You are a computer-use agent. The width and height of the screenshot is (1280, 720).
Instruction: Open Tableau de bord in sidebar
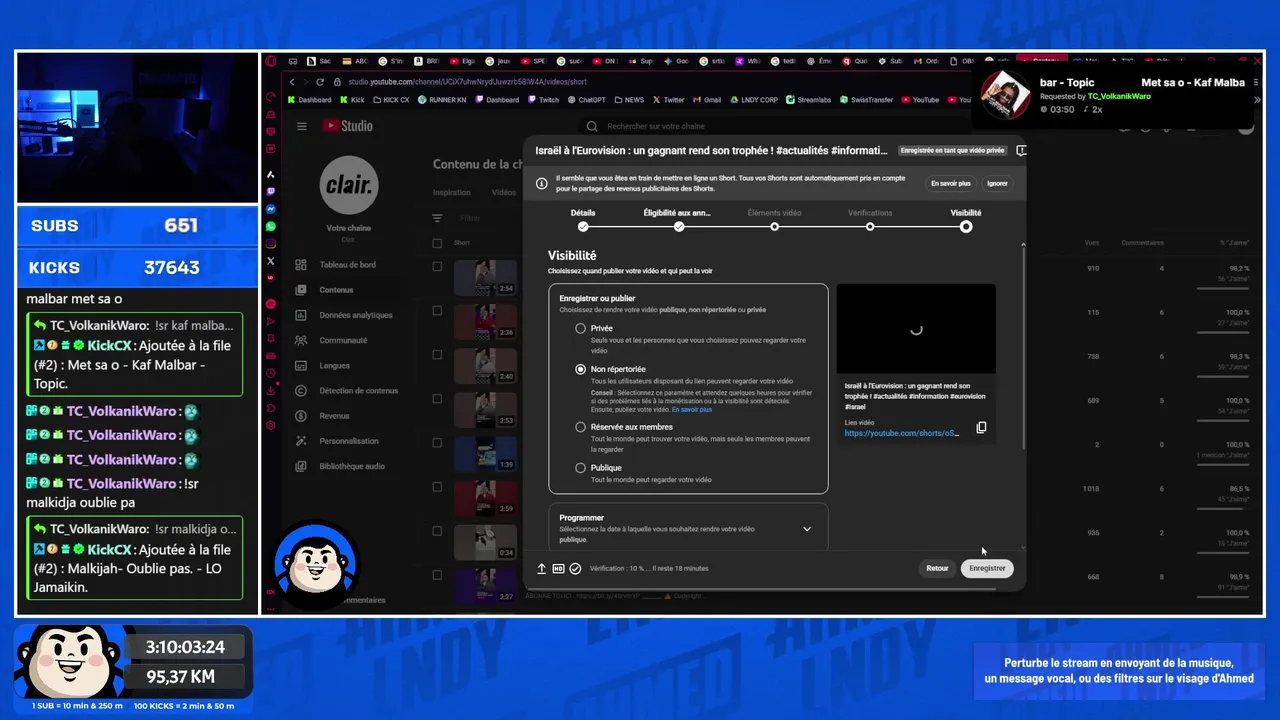point(347,265)
